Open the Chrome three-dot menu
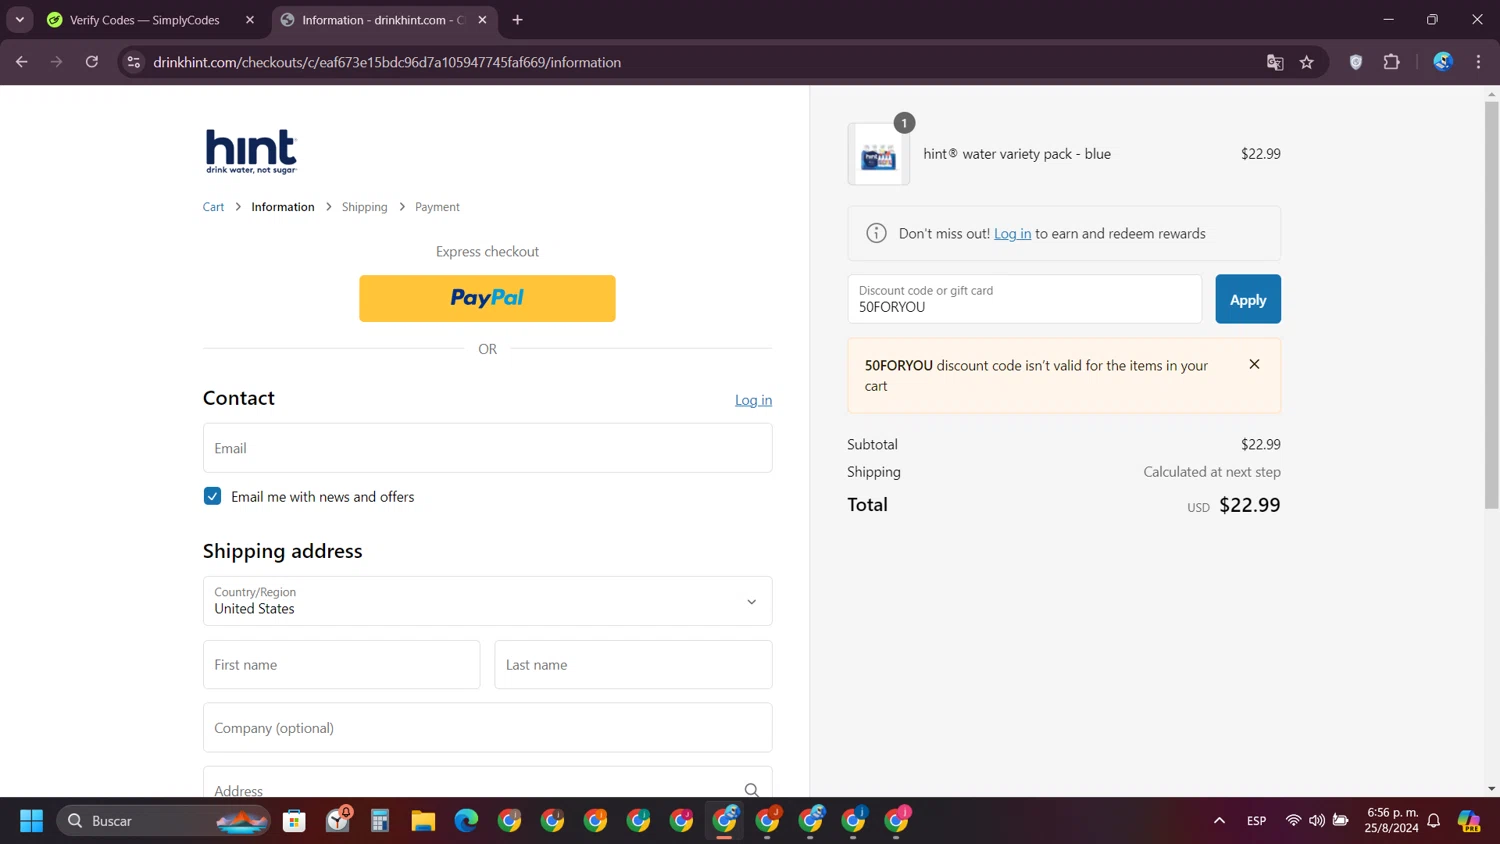This screenshot has height=844, width=1500. coord(1478,62)
